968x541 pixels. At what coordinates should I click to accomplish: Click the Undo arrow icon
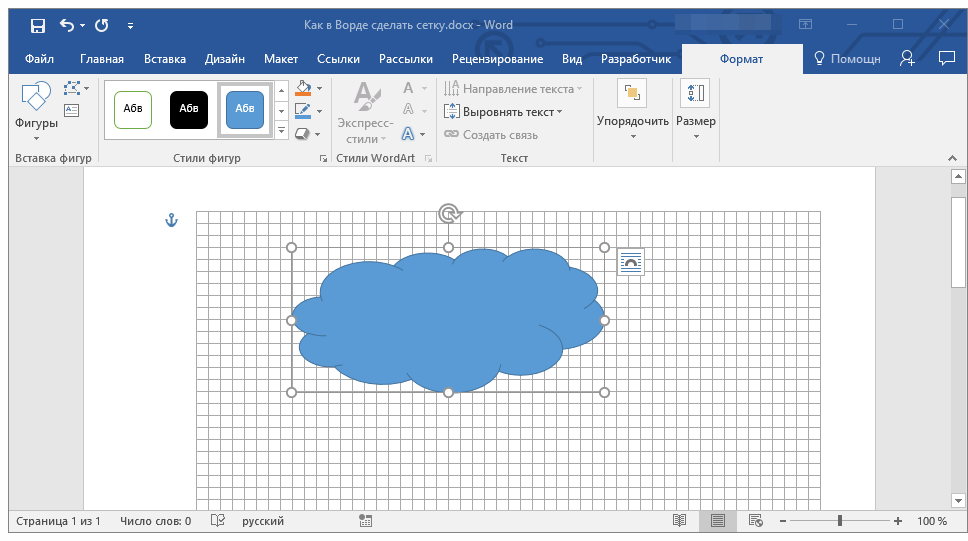[67, 25]
